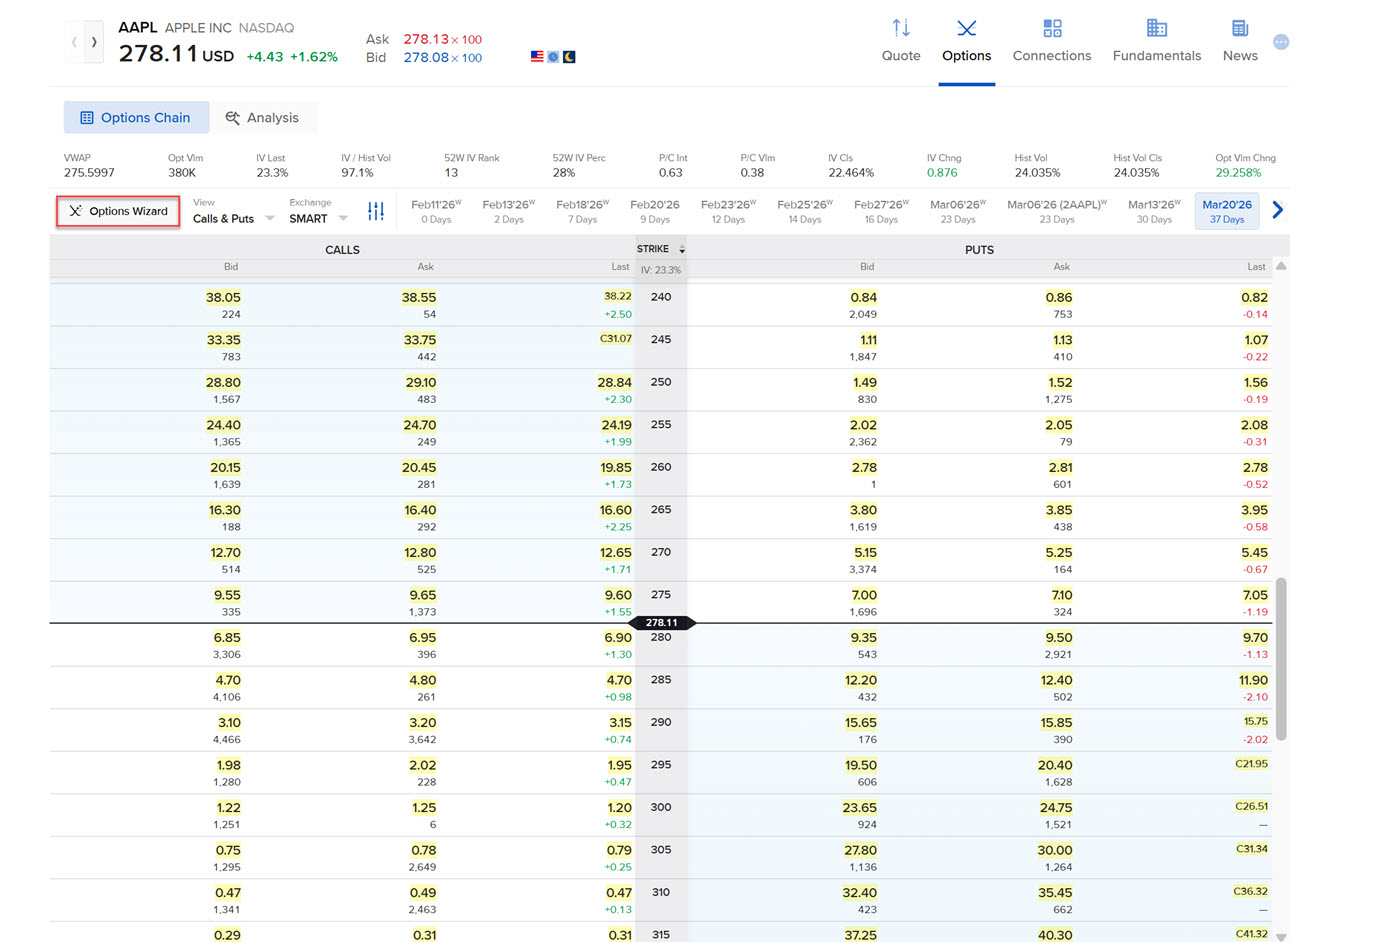The image size is (1400, 942).
Task: Click the 280 strike call bid 6.85
Action: pyautogui.click(x=227, y=638)
